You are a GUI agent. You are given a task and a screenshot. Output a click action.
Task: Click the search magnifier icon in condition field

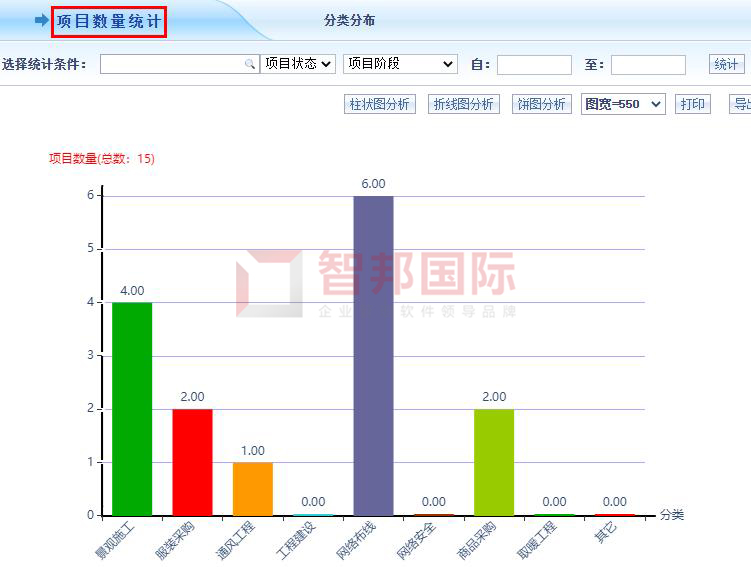pos(250,64)
